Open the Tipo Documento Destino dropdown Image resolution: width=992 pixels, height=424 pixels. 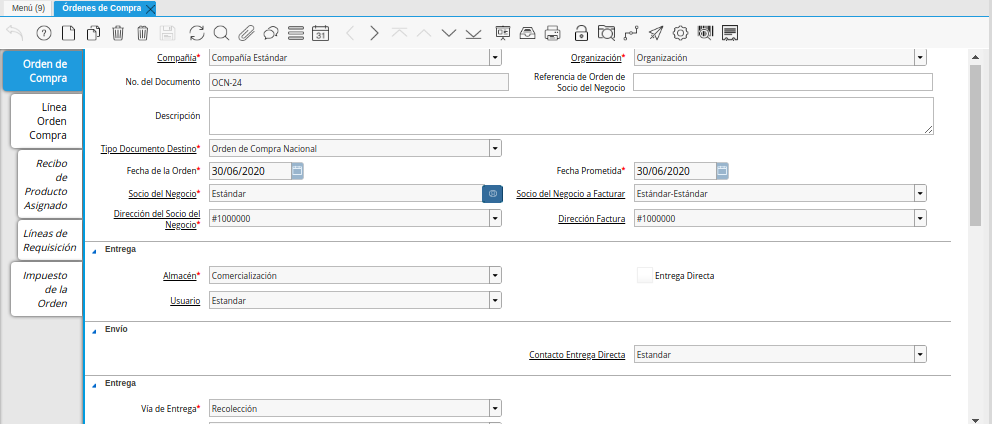pos(495,149)
